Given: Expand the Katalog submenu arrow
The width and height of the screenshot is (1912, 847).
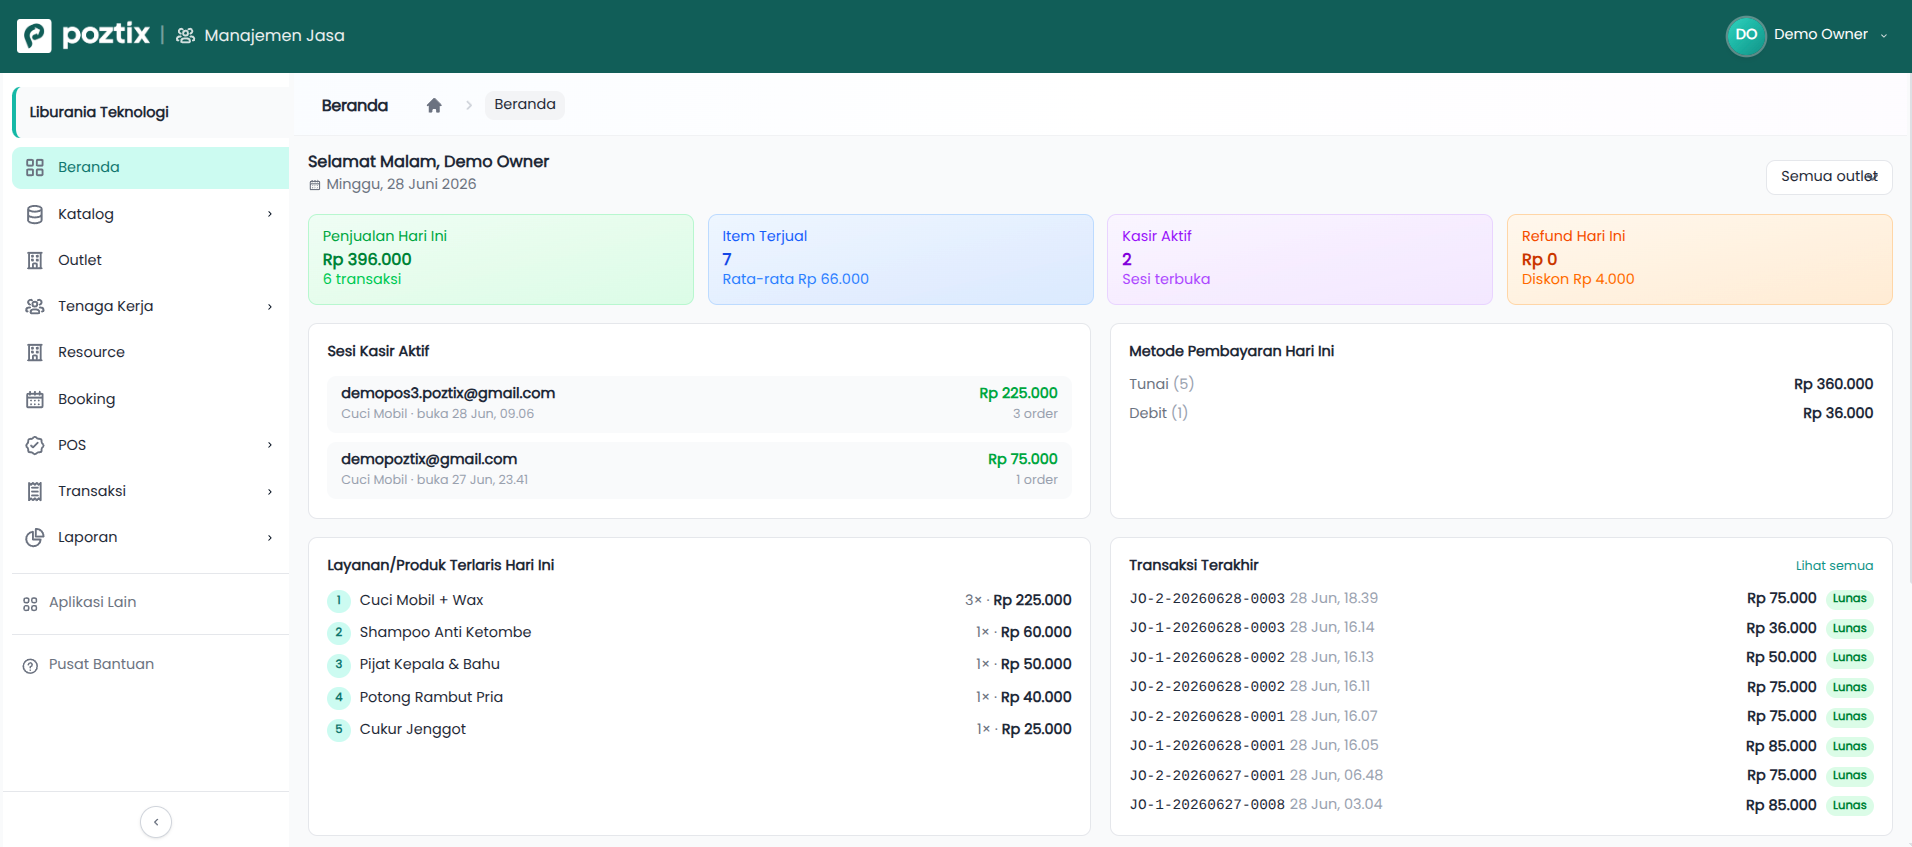Looking at the screenshot, I should 270,214.
